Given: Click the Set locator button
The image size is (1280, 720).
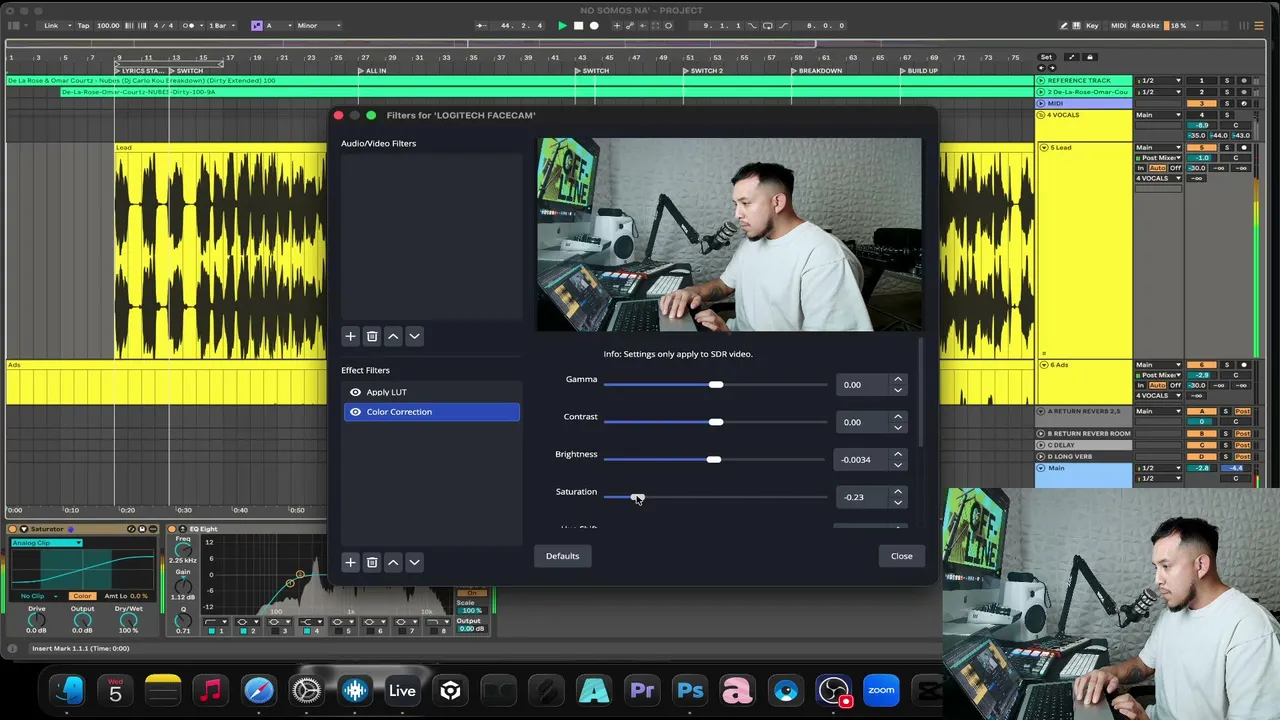Looking at the screenshot, I should [1046, 57].
